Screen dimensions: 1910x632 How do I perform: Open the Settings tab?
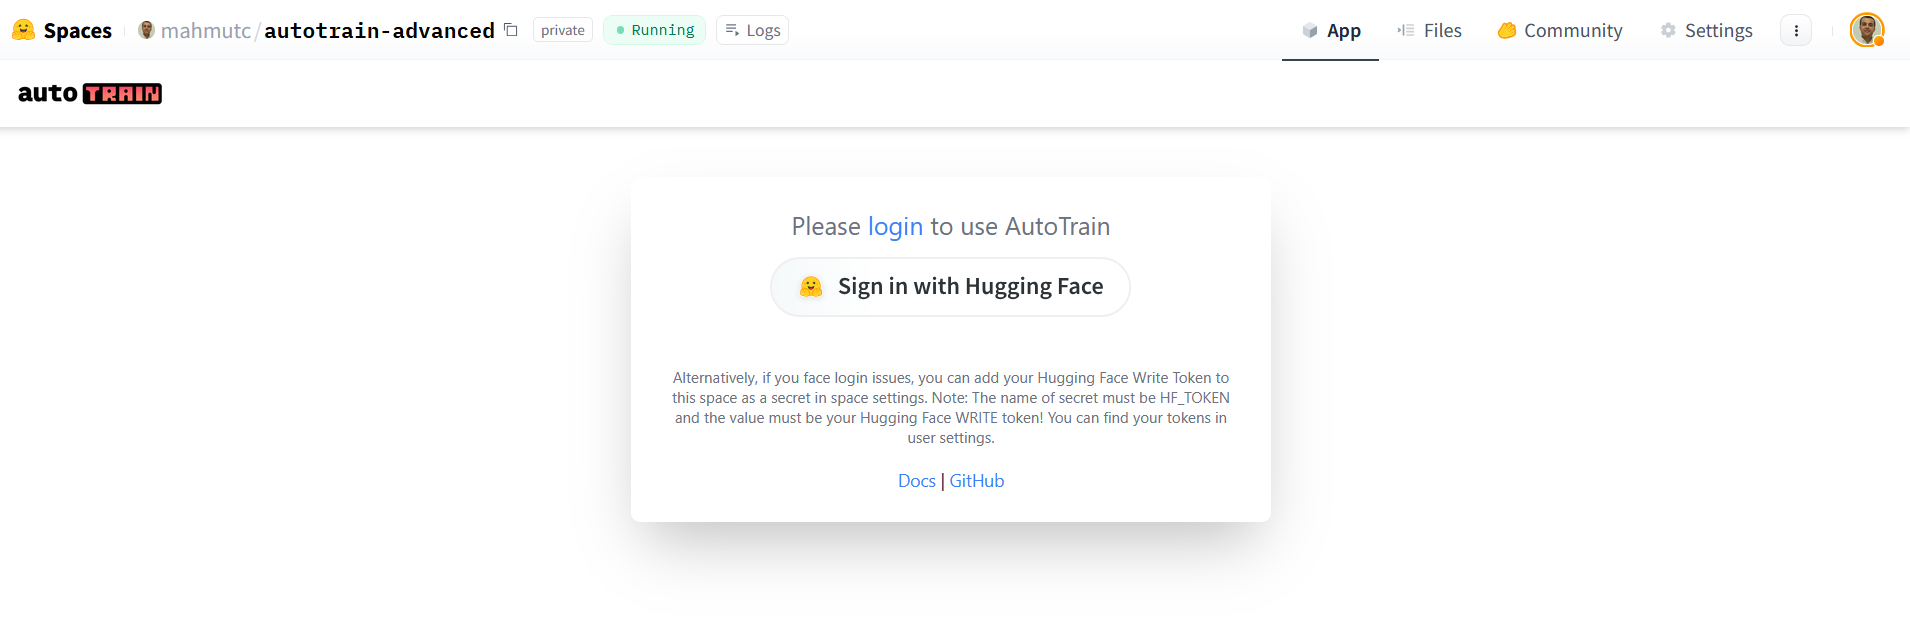pos(1706,30)
